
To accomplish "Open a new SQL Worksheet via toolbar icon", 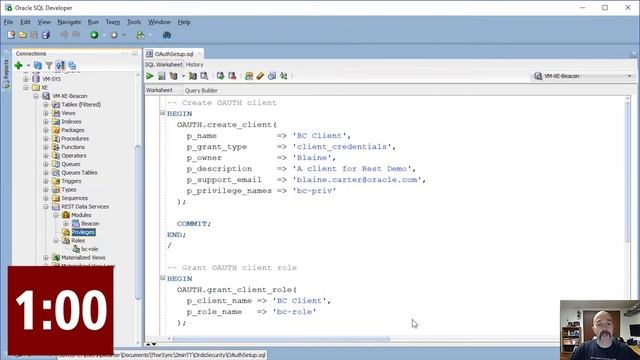I will click(140, 35).
